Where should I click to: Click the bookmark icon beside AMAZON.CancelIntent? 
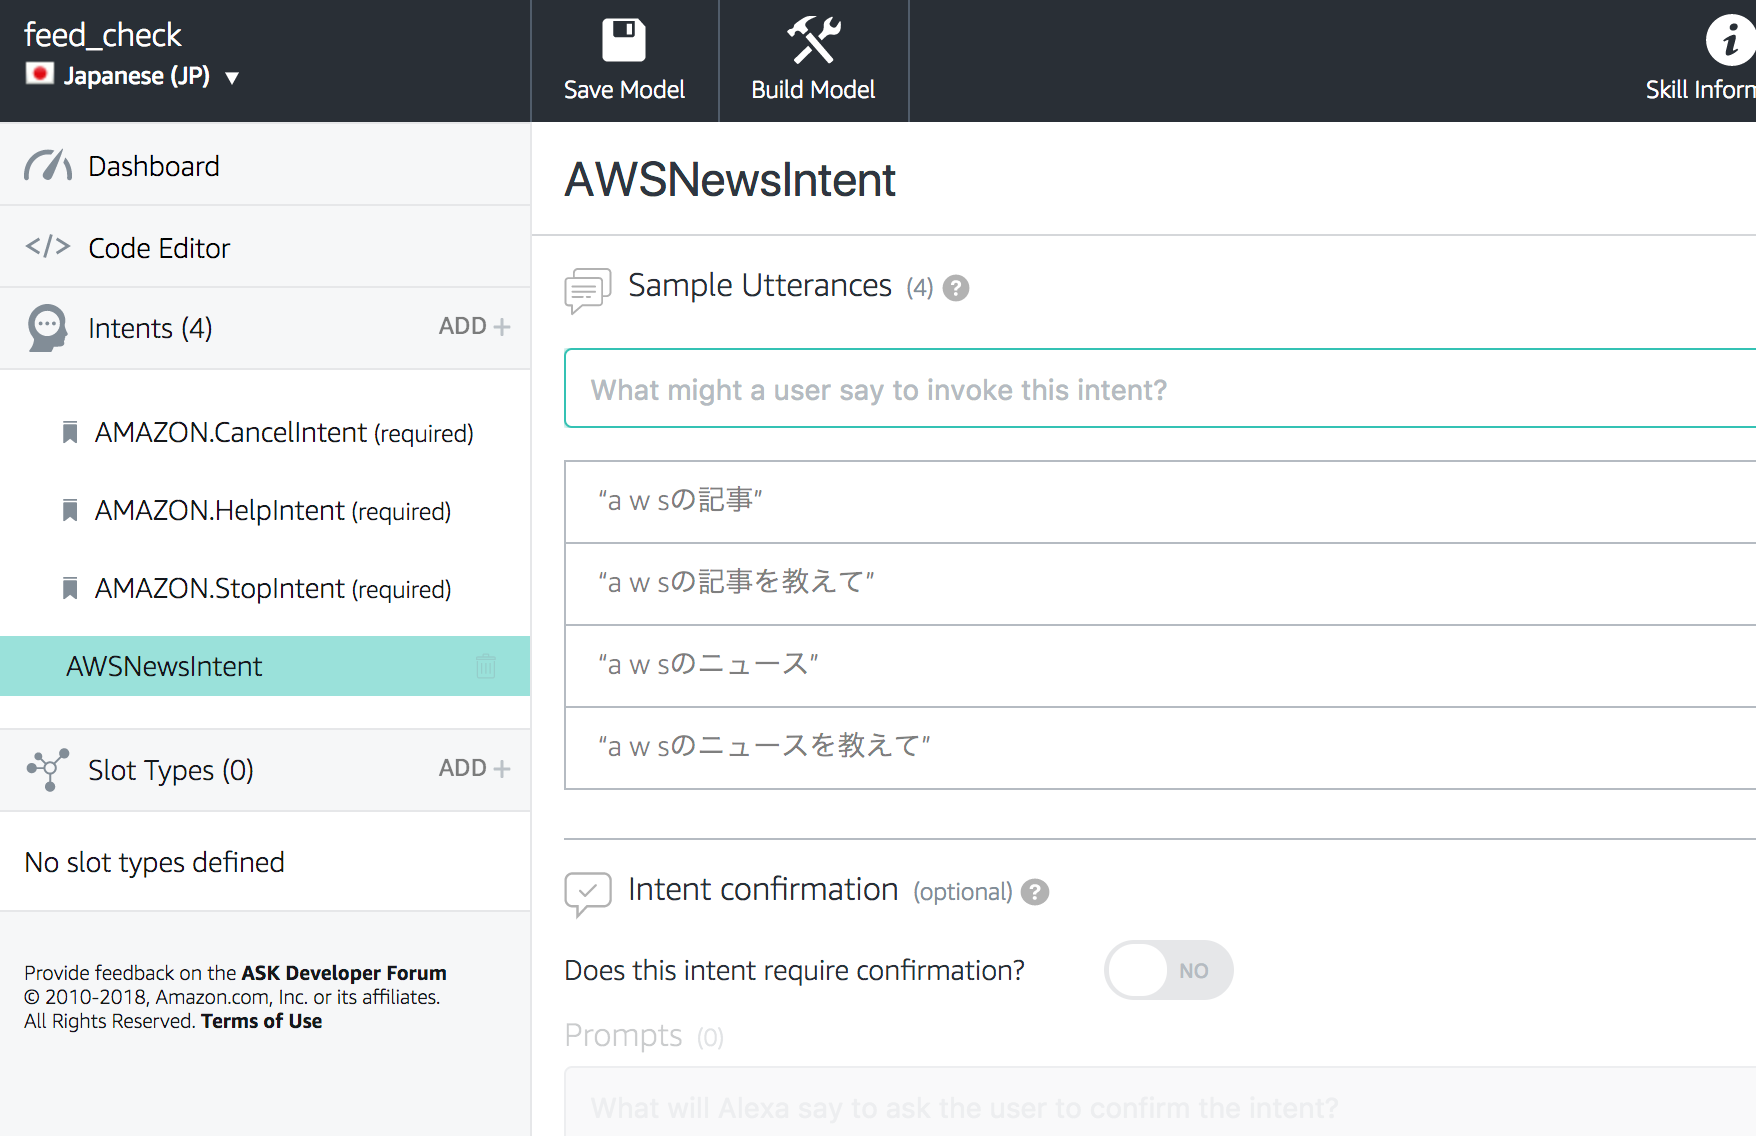[70, 432]
